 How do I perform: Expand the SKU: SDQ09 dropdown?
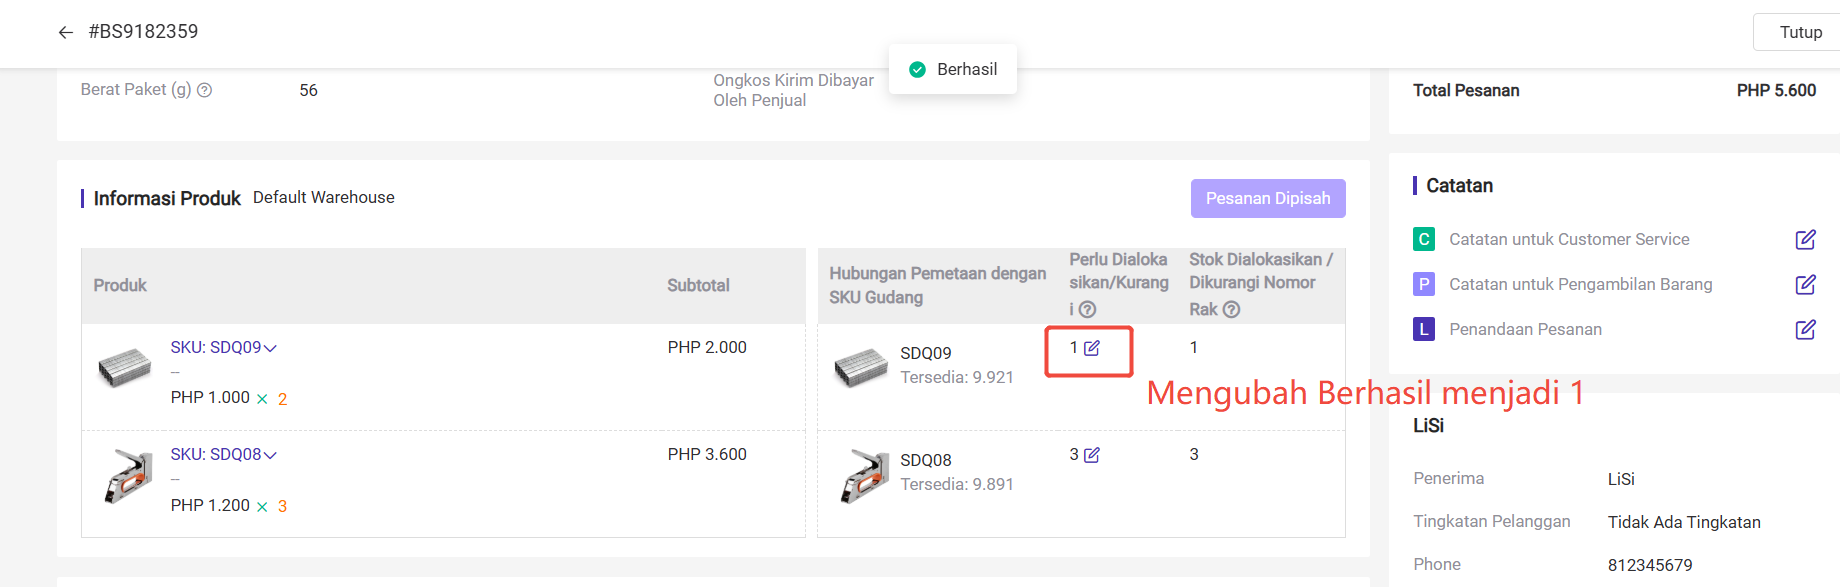tap(270, 348)
